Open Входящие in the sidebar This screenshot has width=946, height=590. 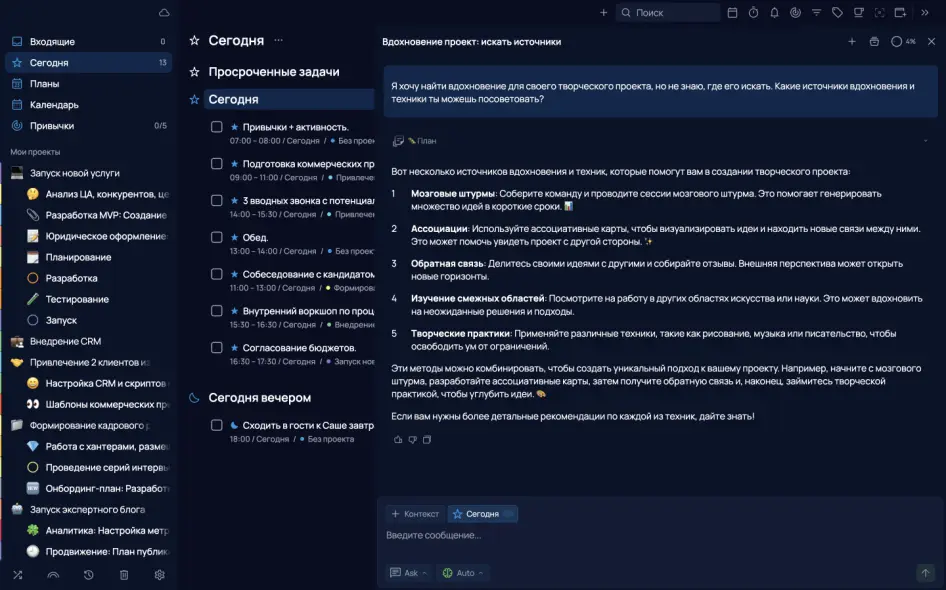click(52, 42)
